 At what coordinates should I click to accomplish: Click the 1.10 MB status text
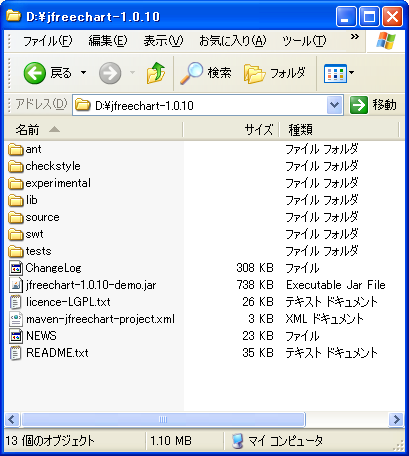point(171,441)
